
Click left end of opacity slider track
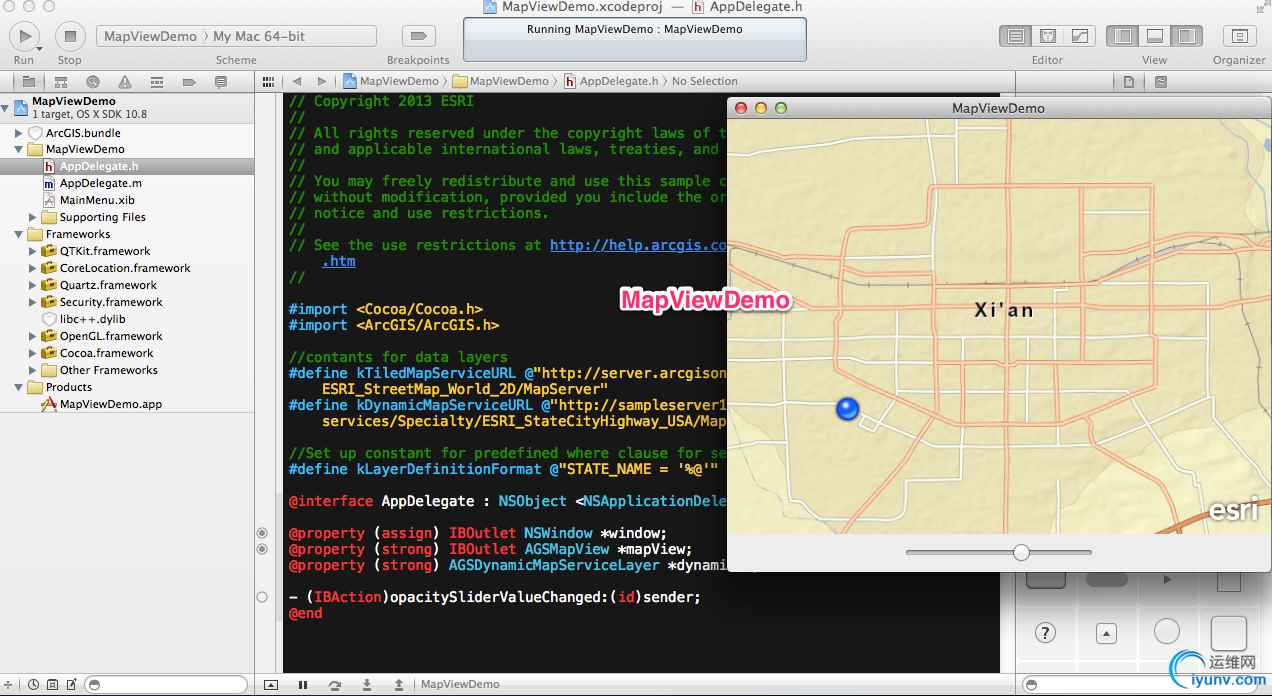click(909, 552)
